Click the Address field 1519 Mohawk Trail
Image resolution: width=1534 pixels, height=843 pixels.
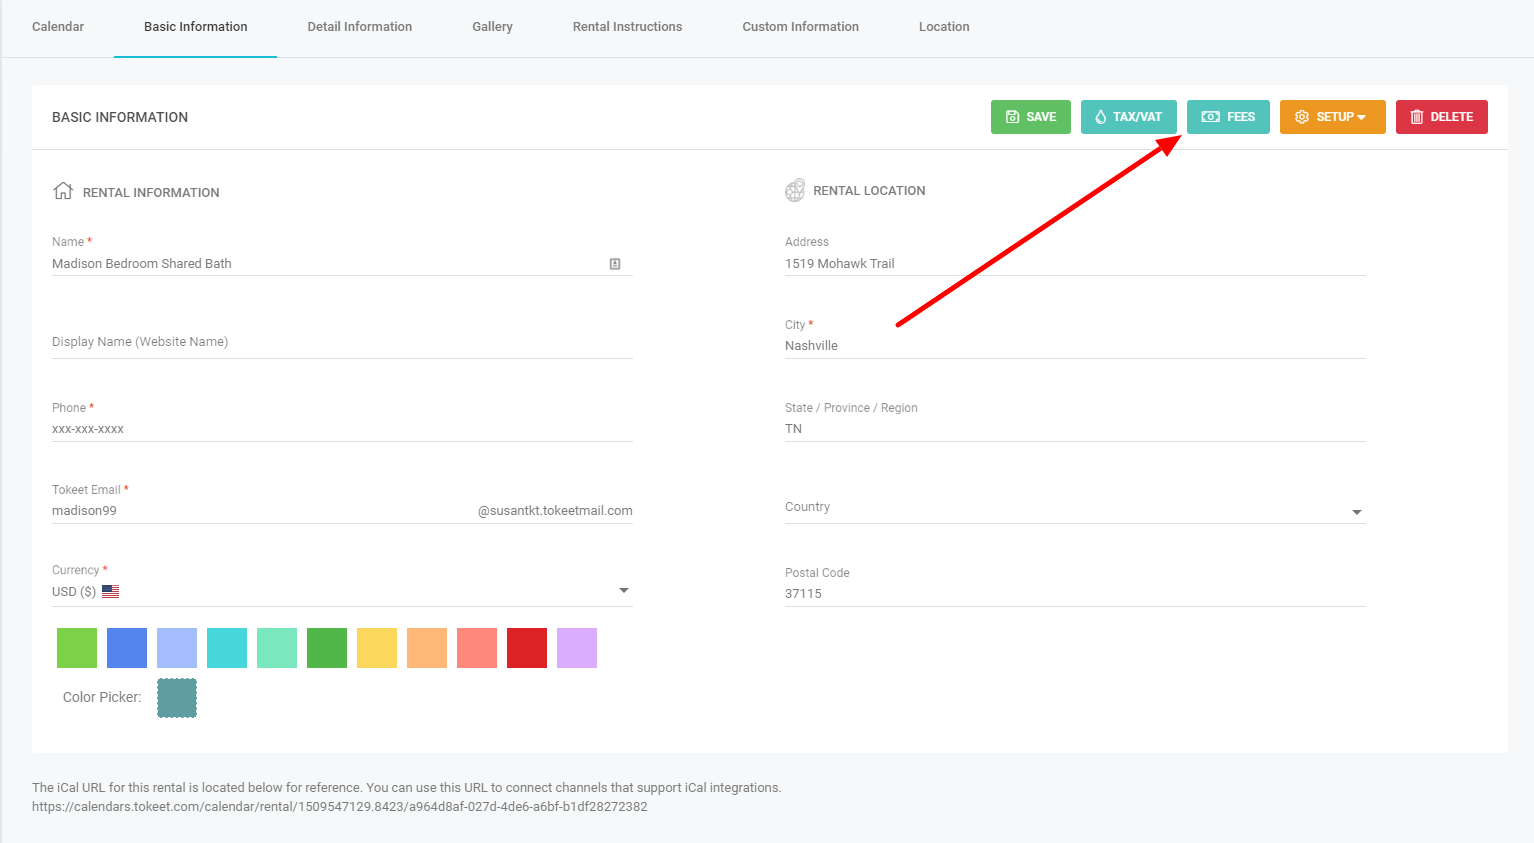point(1075,264)
